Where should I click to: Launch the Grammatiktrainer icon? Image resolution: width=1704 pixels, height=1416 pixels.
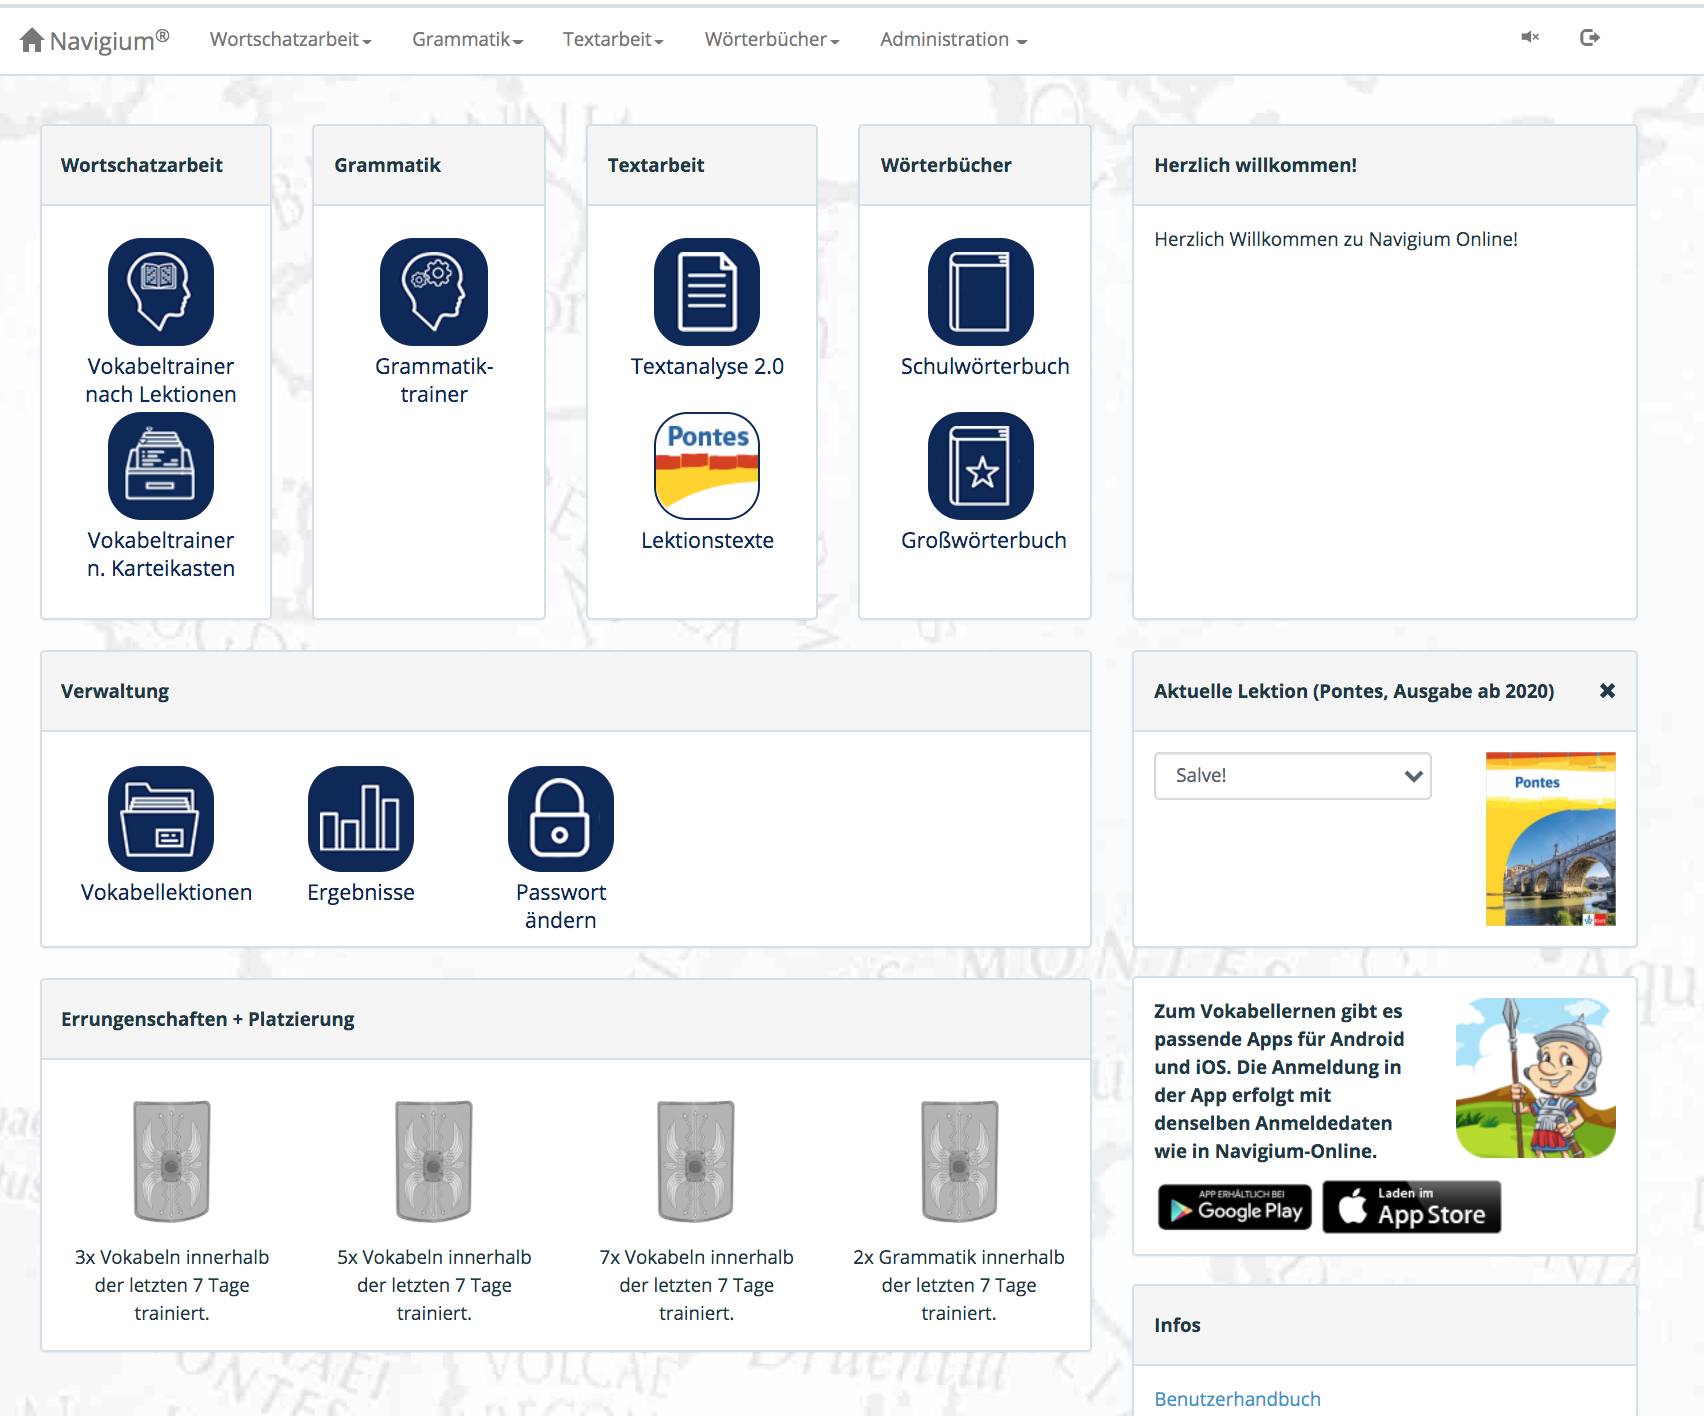pyautogui.click(x=433, y=292)
